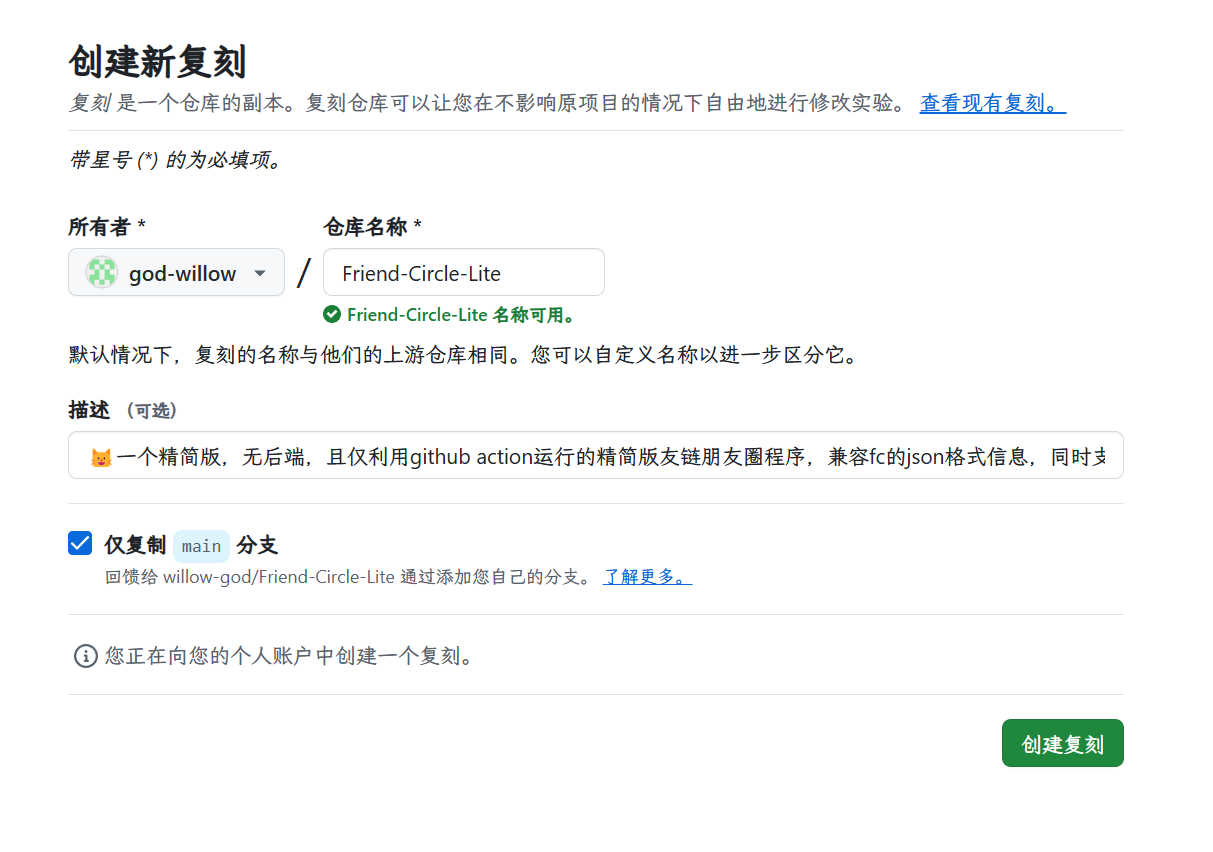Click the "所有者 *" field label
The width and height of the screenshot is (1213, 852).
(107, 227)
